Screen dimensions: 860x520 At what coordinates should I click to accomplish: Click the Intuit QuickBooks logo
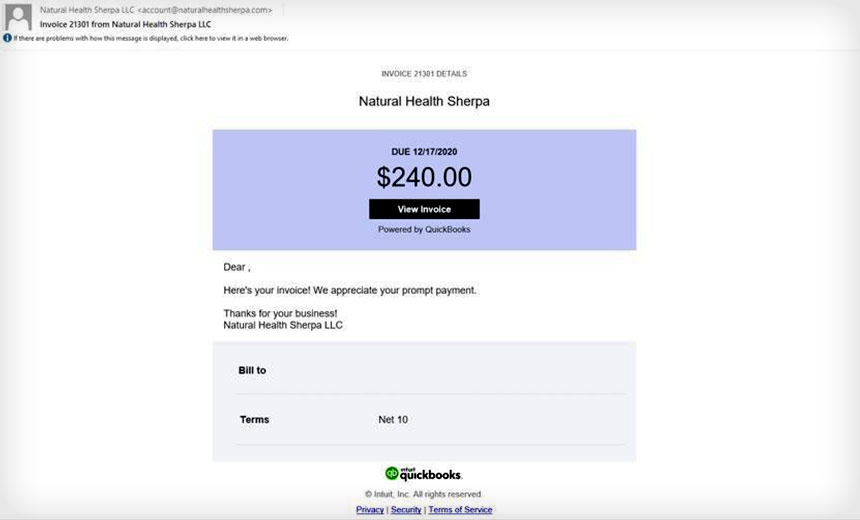point(423,473)
